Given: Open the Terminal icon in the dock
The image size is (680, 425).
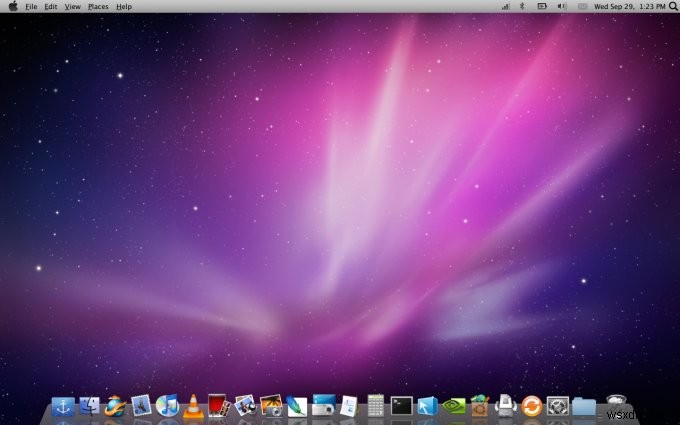Looking at the screenshot, I should [401, 406].
